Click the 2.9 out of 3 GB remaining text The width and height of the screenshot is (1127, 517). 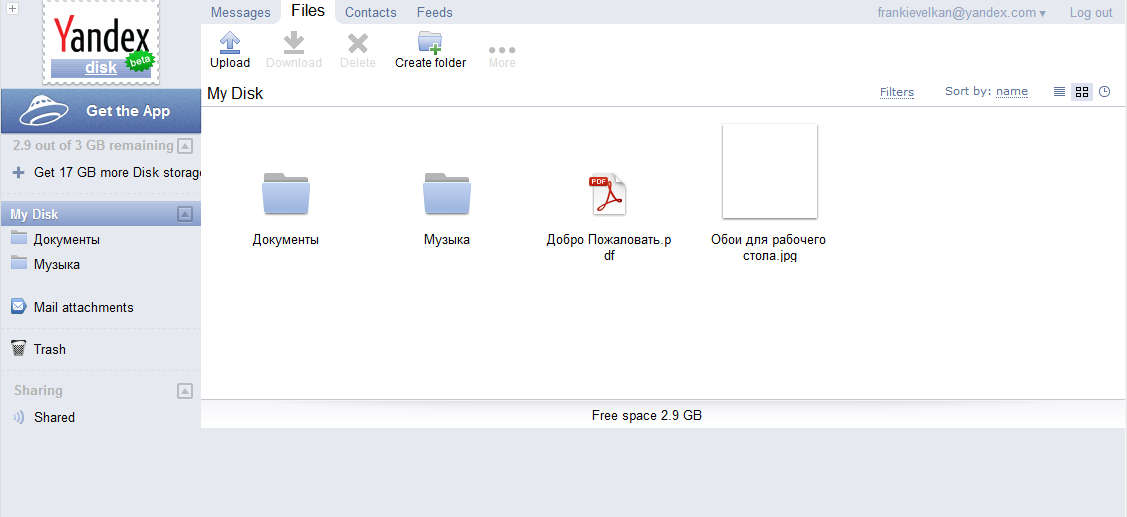click(93, 145)
